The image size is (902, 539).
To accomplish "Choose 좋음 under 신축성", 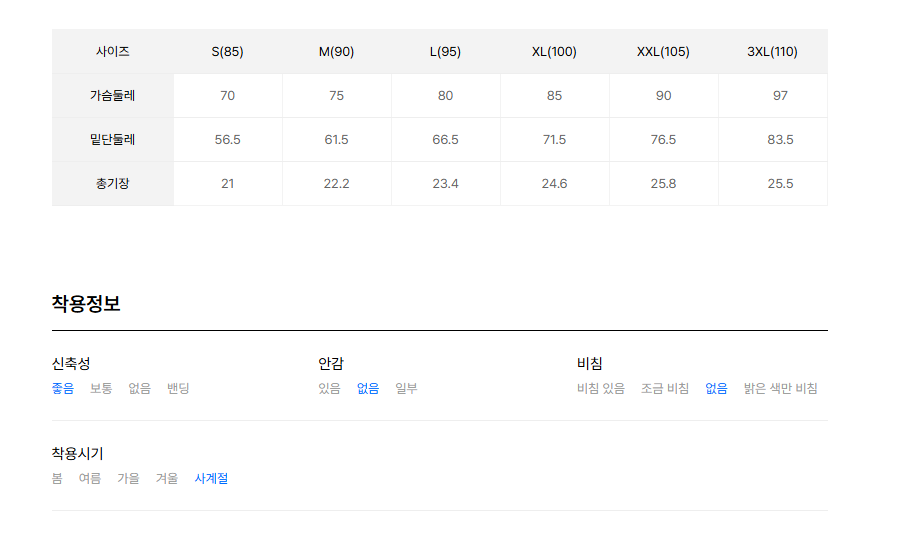I will click(x=63, y=388).
